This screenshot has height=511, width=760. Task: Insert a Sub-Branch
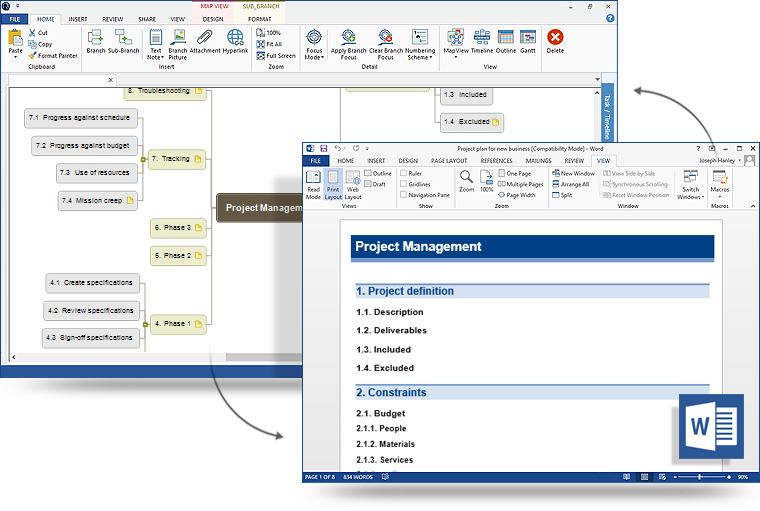click(x=123, y=41)
